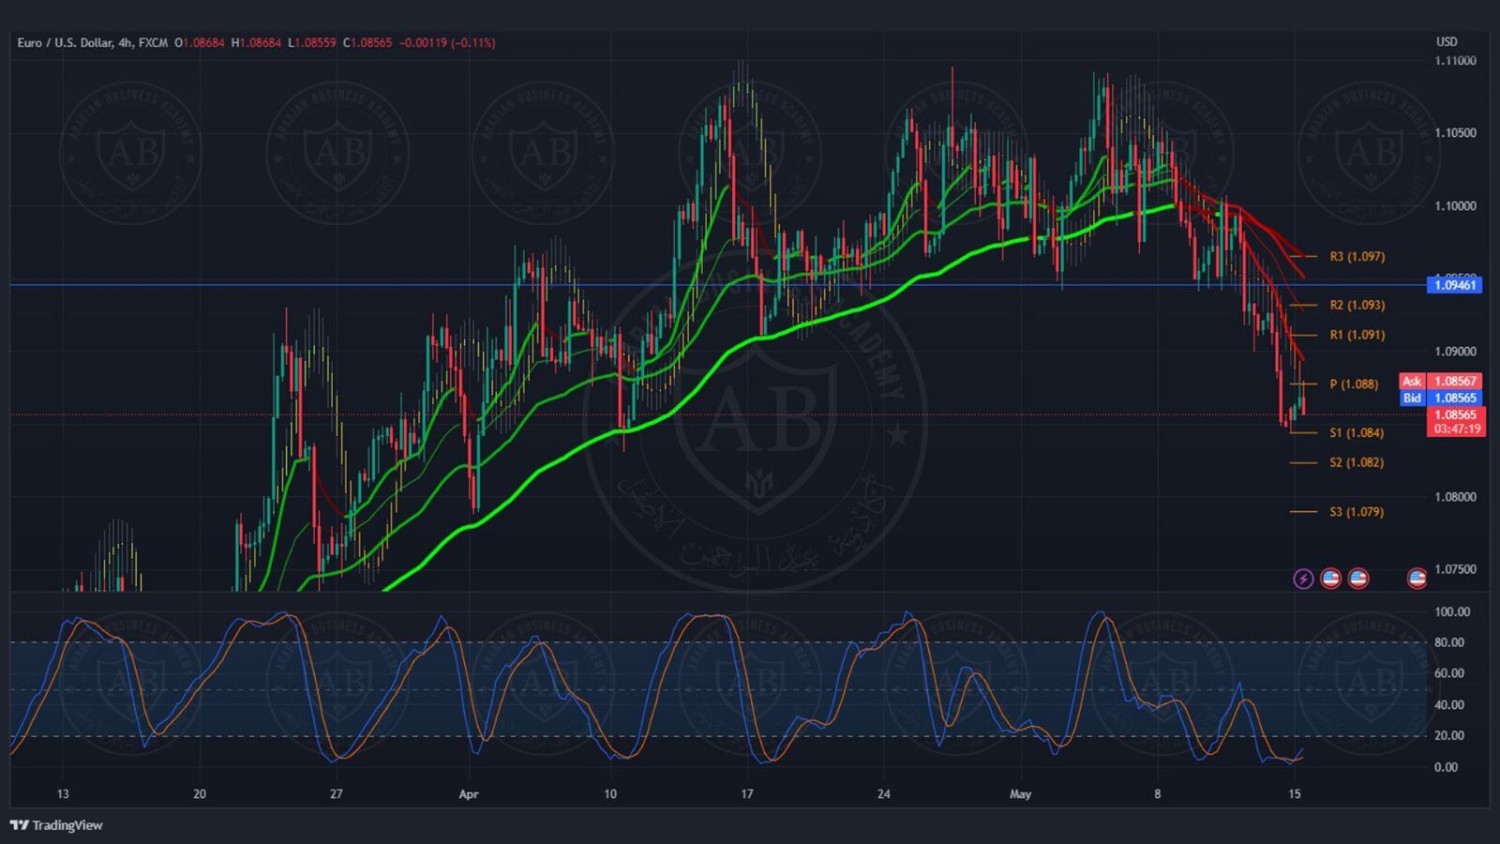Click the blue 1.09461 price line label
This screenshot has height=844, width=1500.
[x=1455, y=285]
